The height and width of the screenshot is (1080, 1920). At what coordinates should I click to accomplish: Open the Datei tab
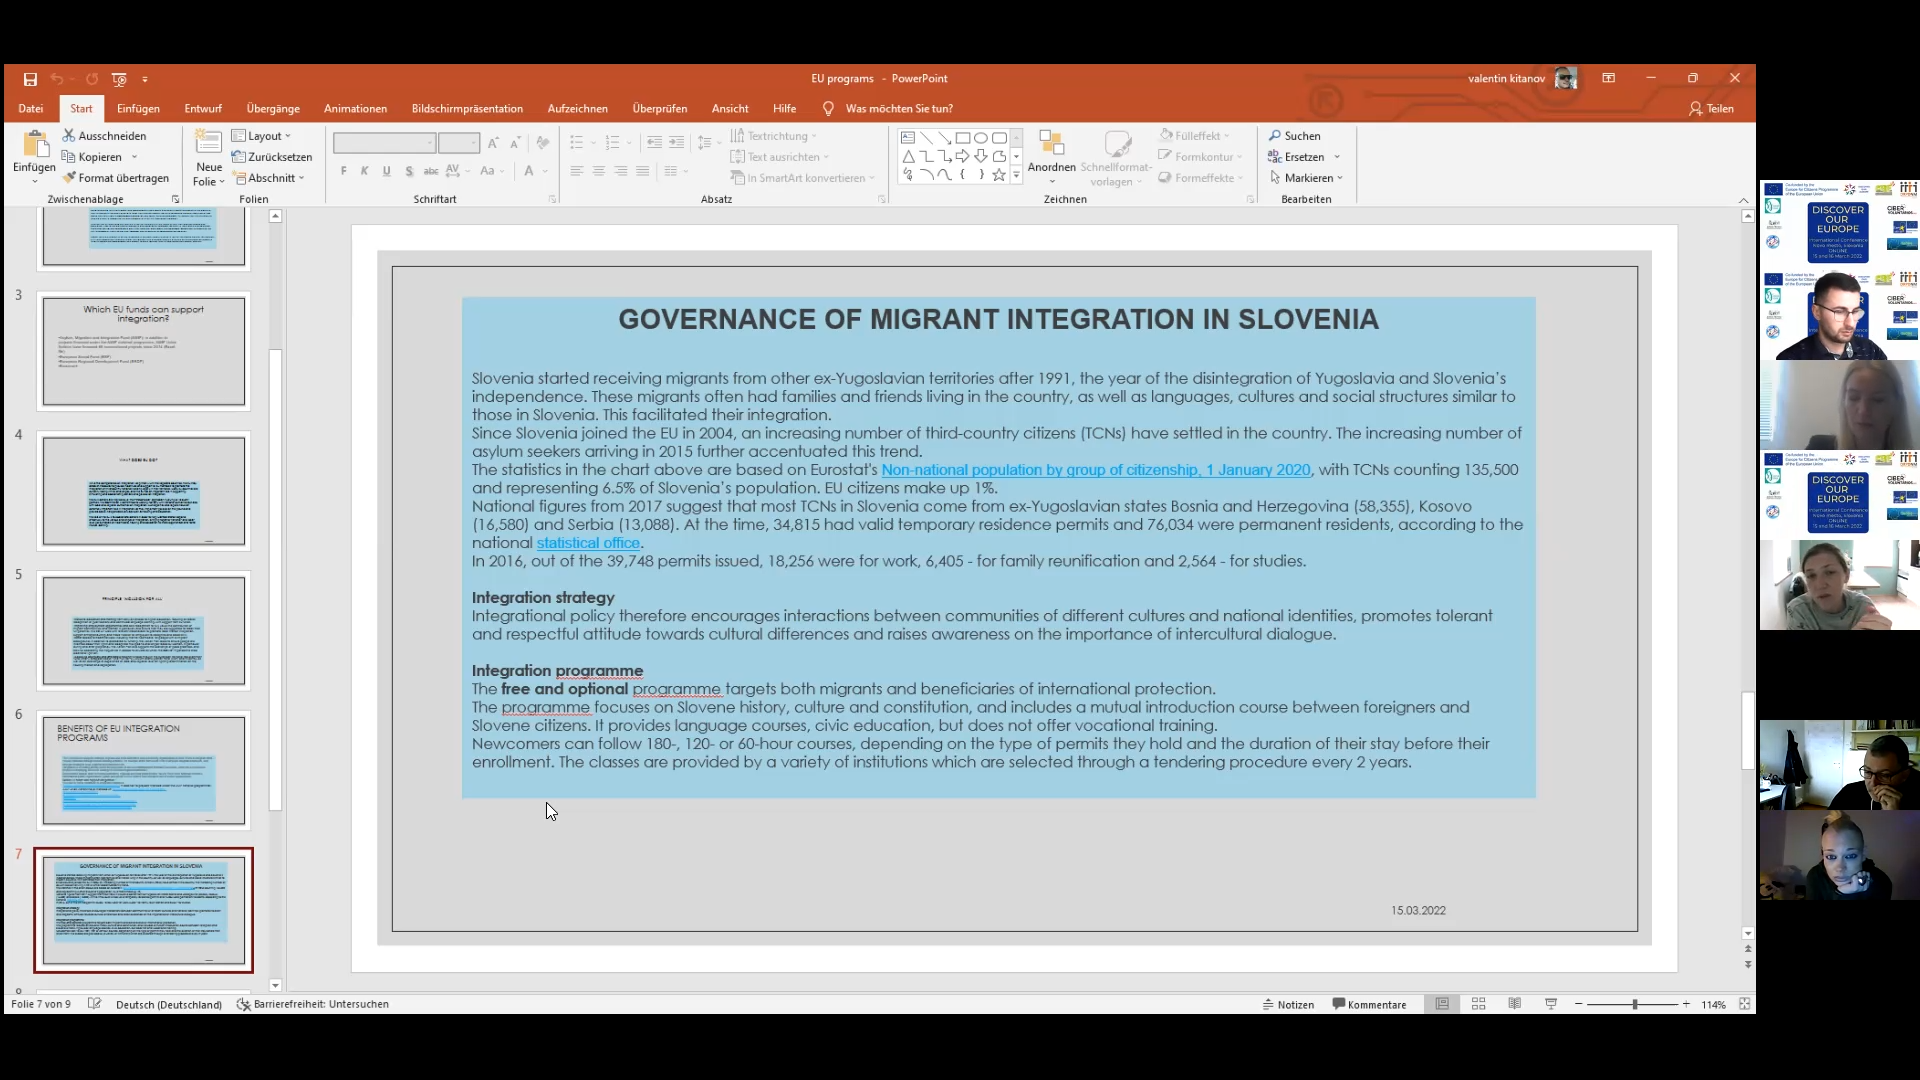(x=31, y=108)
